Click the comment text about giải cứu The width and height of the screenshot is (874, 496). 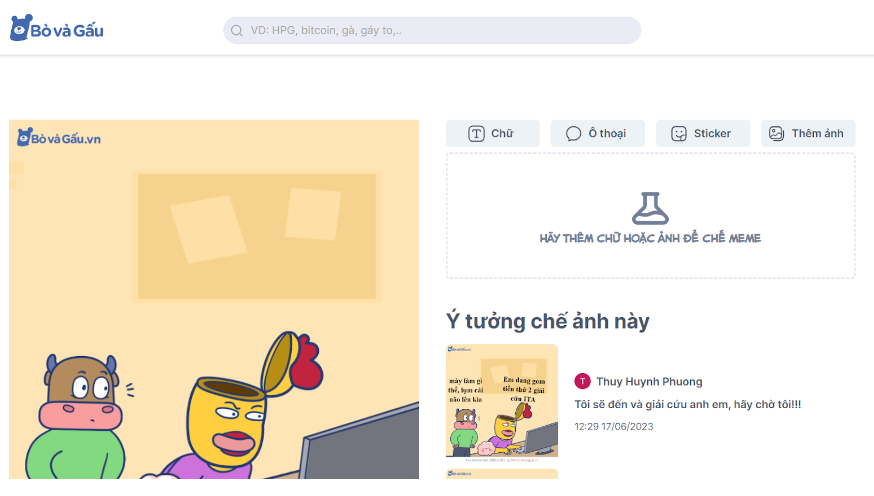(x=688, y=405)
